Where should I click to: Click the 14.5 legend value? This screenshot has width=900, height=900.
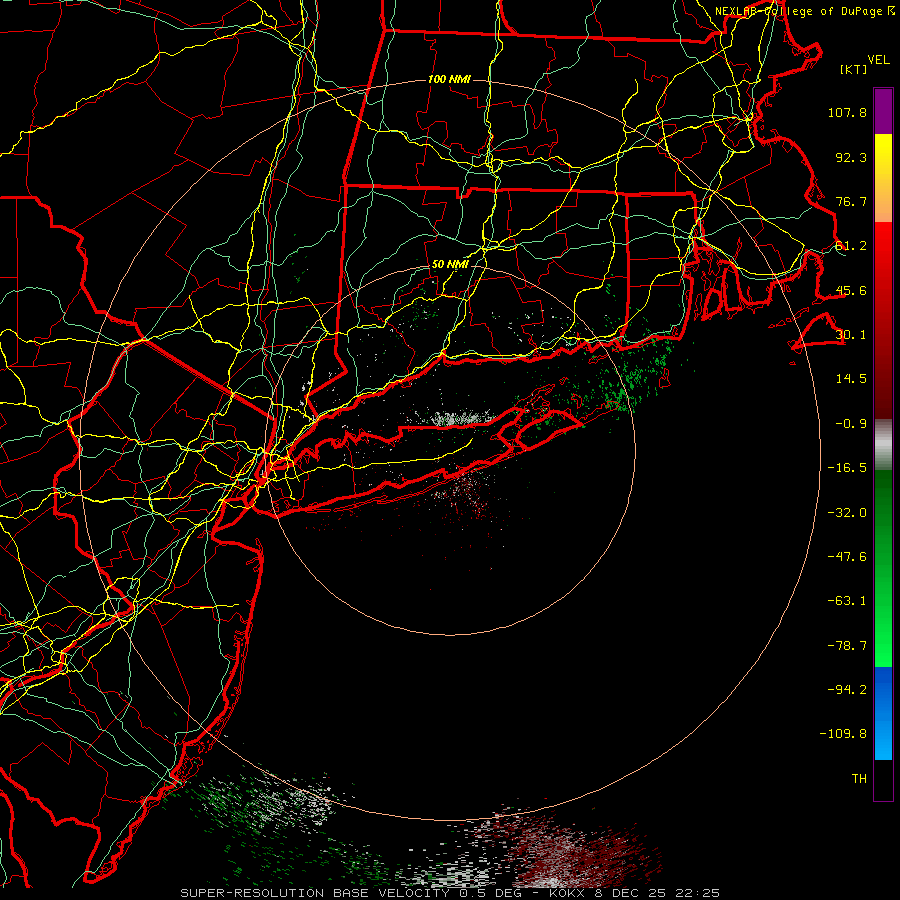851,379
